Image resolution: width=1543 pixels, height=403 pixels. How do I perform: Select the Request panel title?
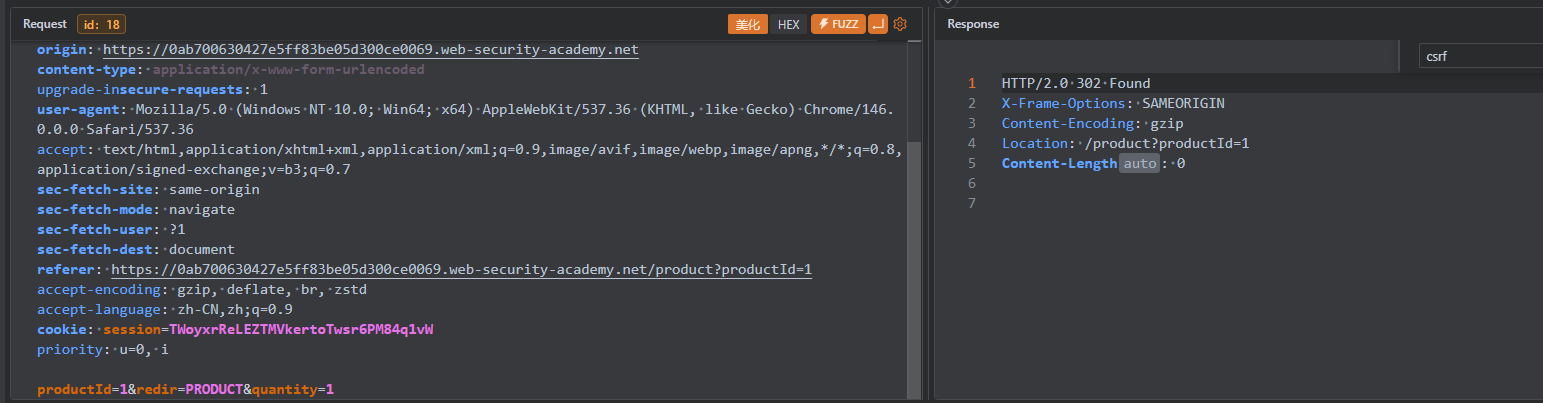coord(45,24)
